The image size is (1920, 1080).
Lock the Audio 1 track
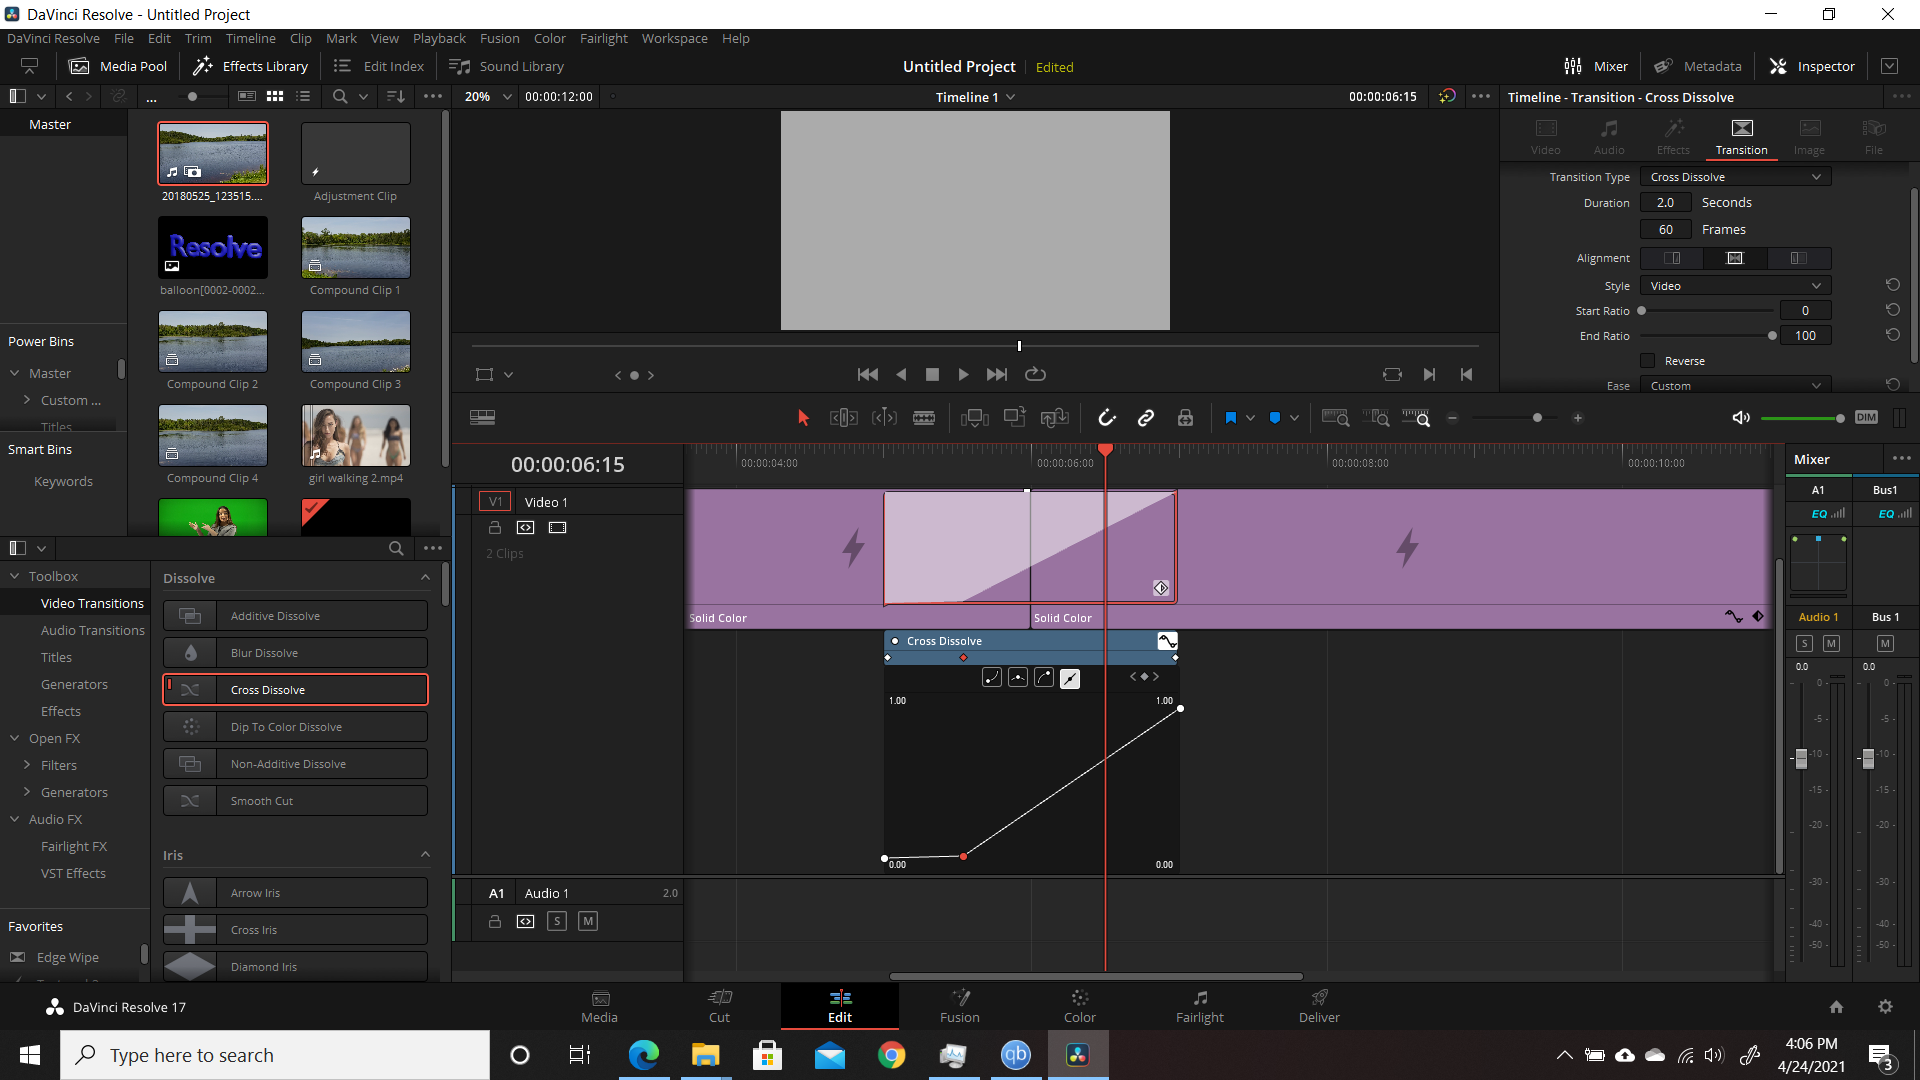point(494,921)
